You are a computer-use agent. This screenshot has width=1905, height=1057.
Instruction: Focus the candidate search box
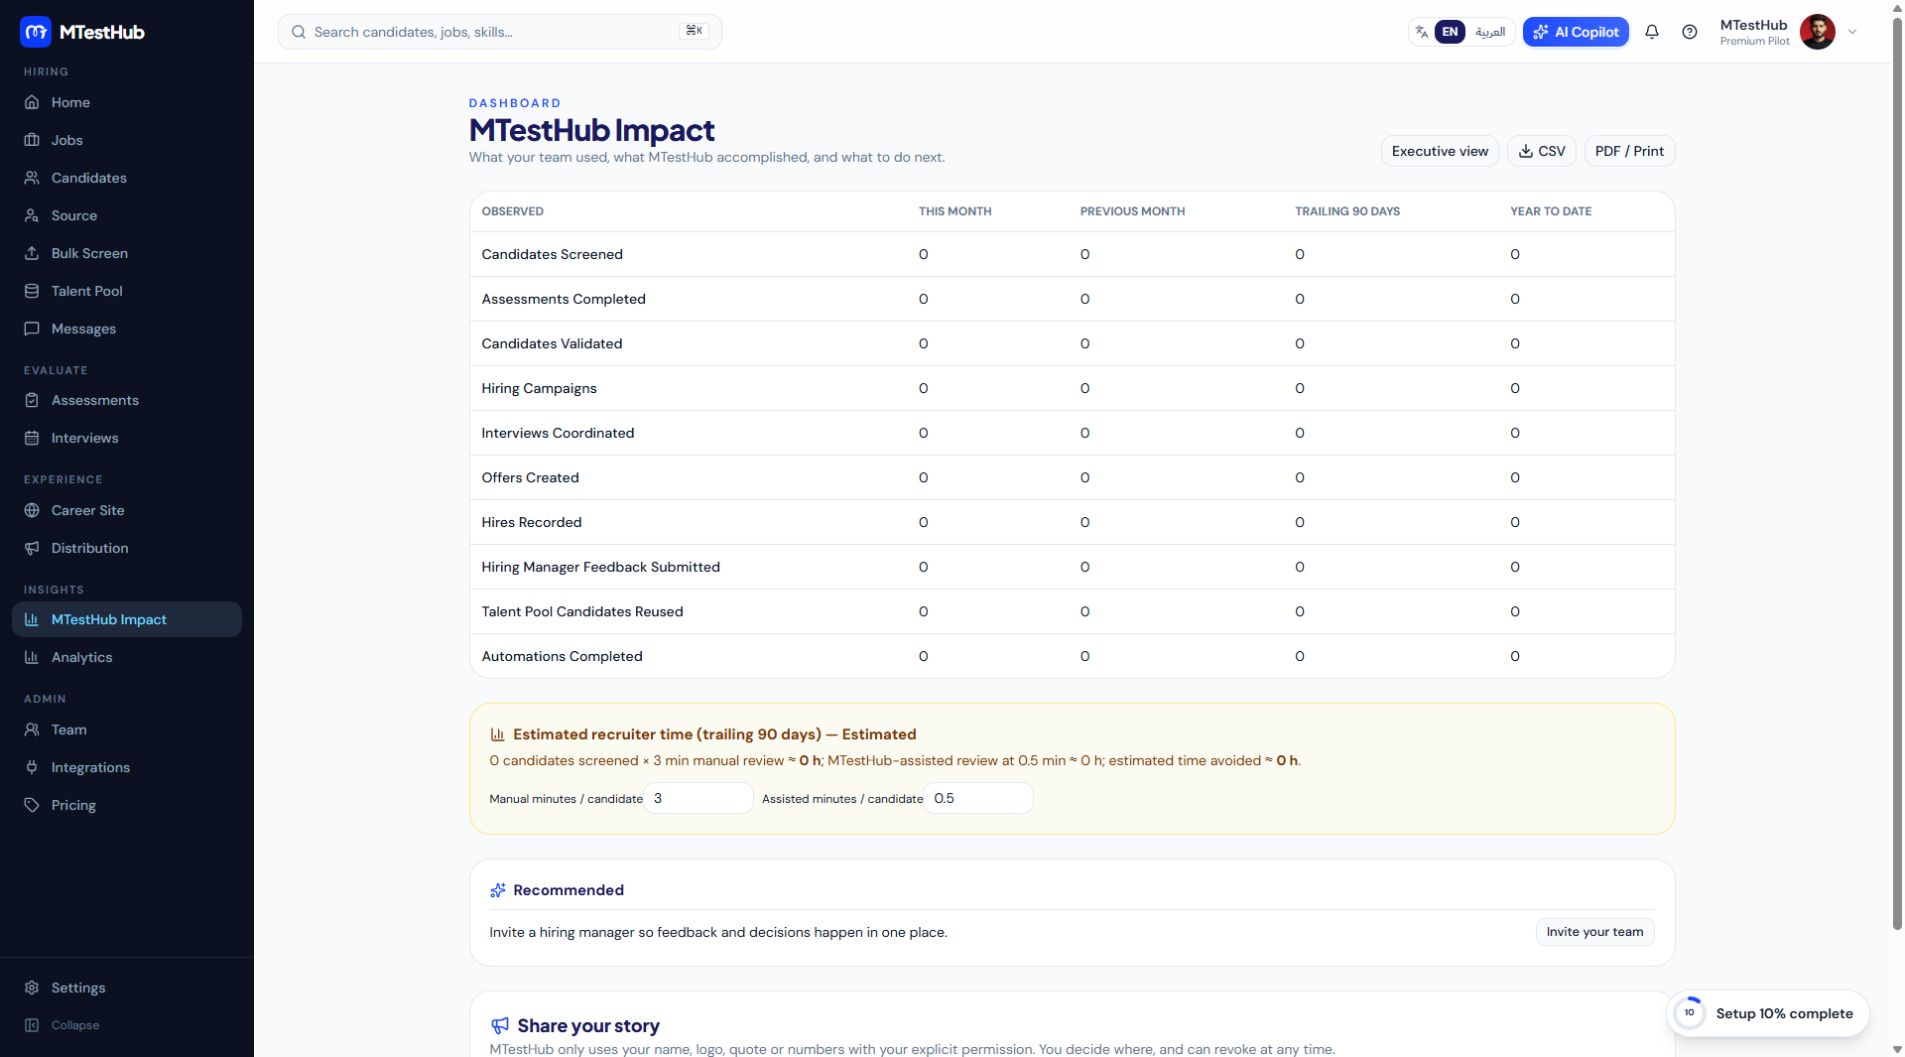(x=499, y=32)
